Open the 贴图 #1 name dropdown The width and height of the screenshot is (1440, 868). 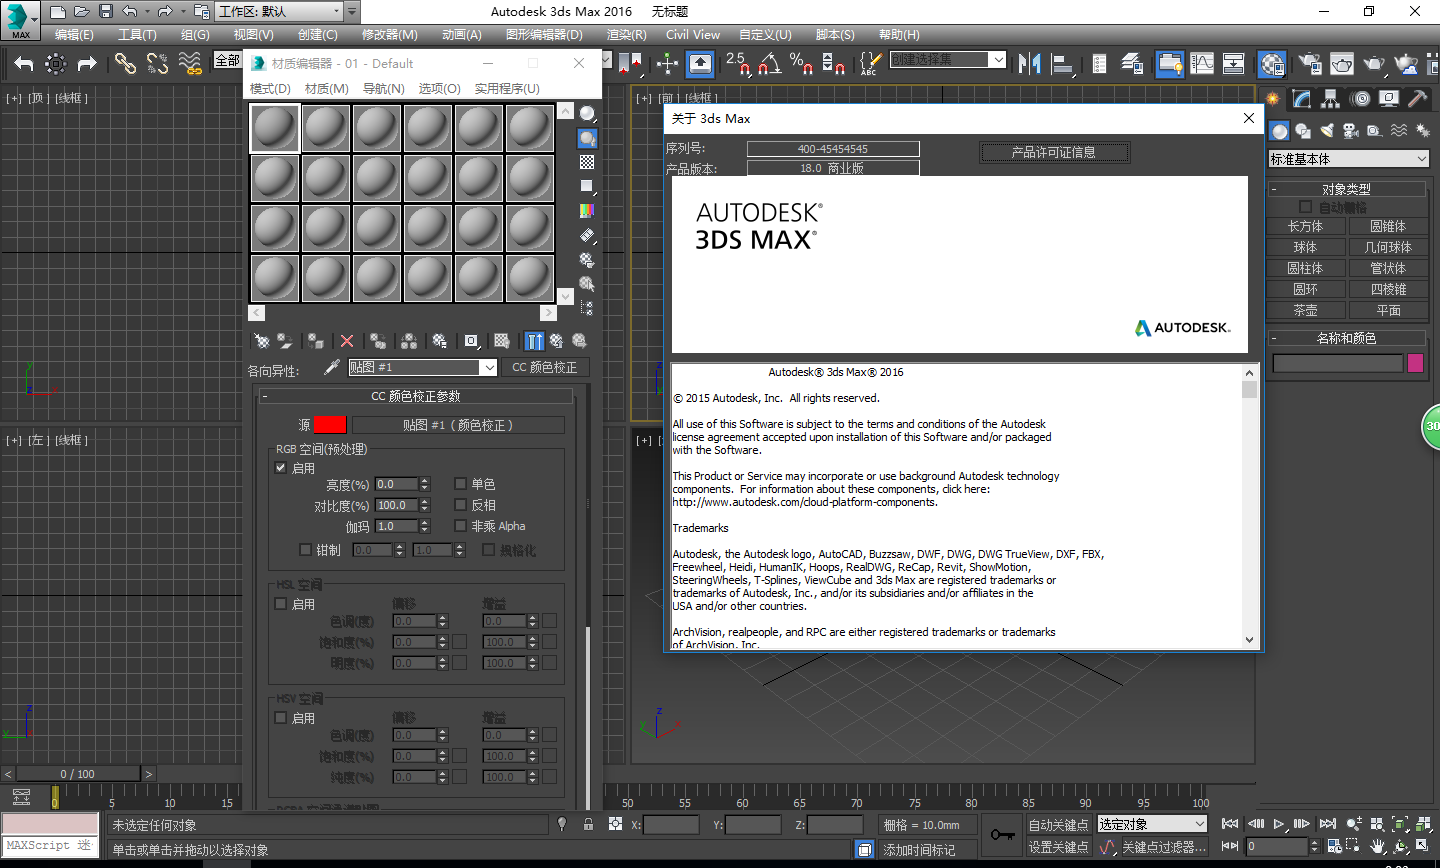click(x=489, y=368)
